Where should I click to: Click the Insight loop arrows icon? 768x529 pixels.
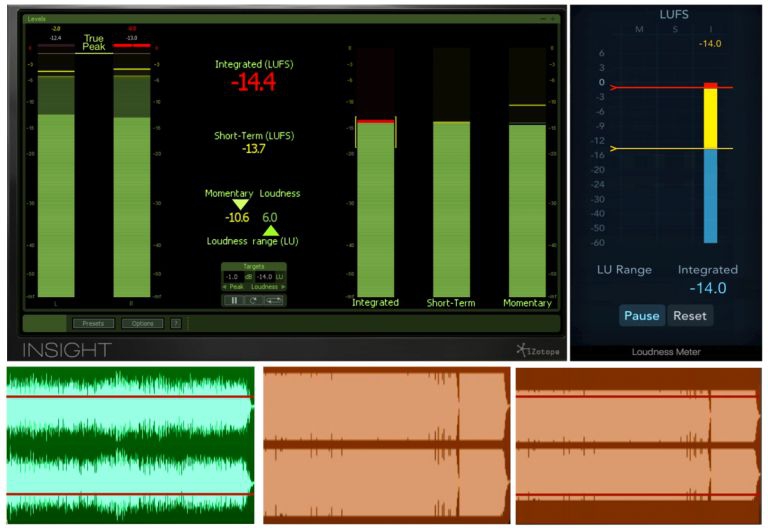pyautogui.click(x=273, y=300)
